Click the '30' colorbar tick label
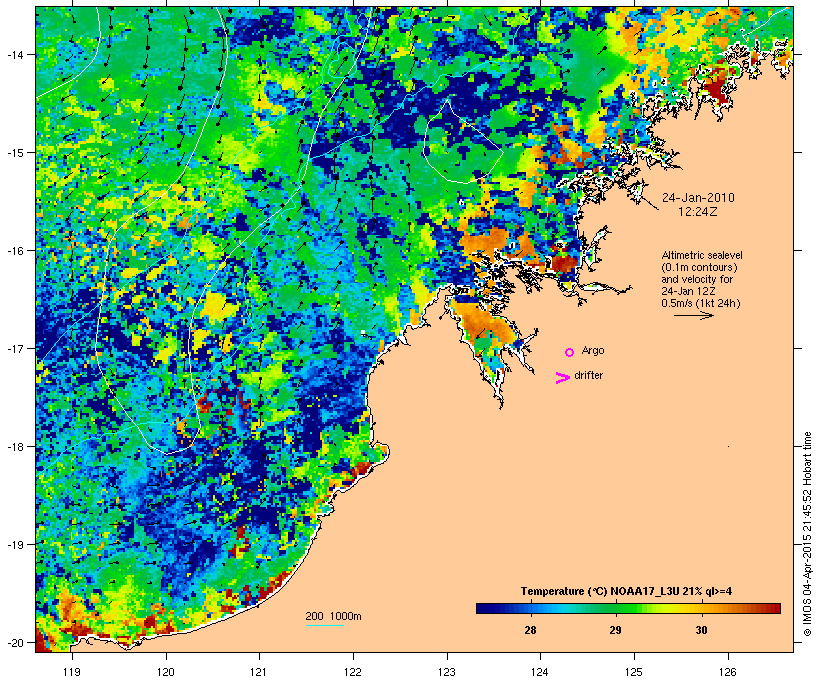Viewport: 820px width, 680px height. (701, 630)
